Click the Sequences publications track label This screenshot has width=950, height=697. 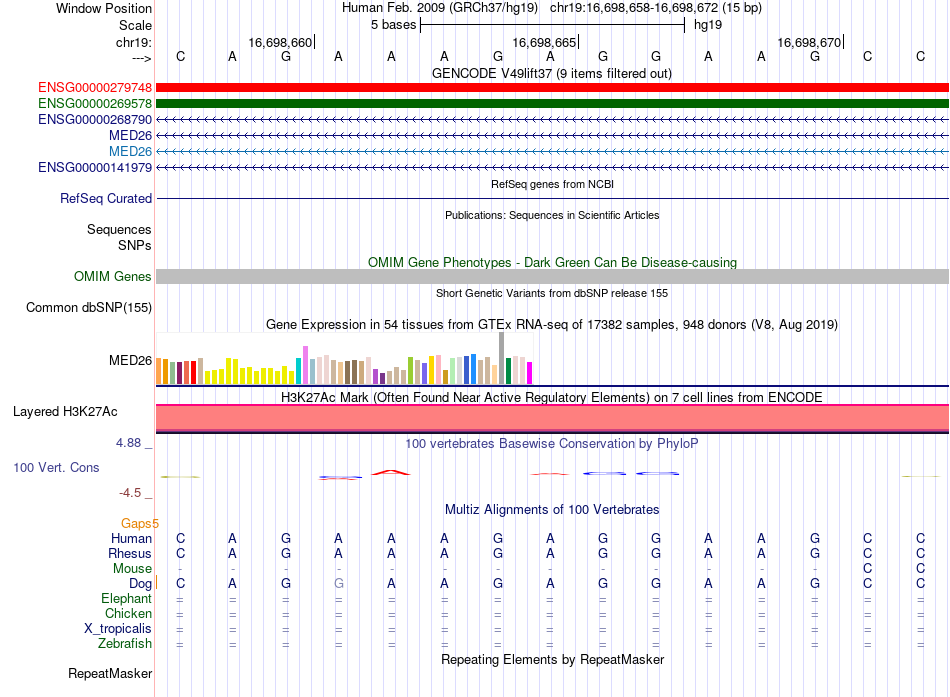tap(119, 229)
